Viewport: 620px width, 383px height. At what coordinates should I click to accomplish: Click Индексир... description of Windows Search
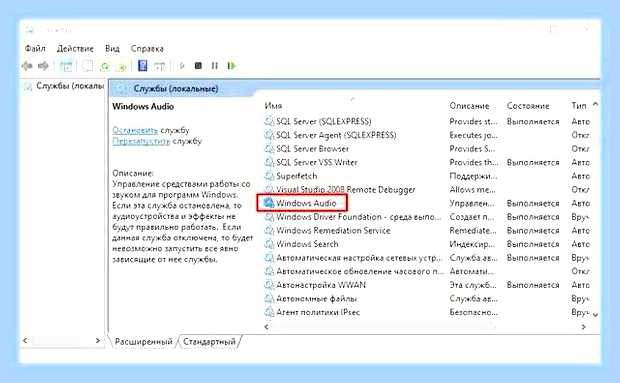click(472, 244)
